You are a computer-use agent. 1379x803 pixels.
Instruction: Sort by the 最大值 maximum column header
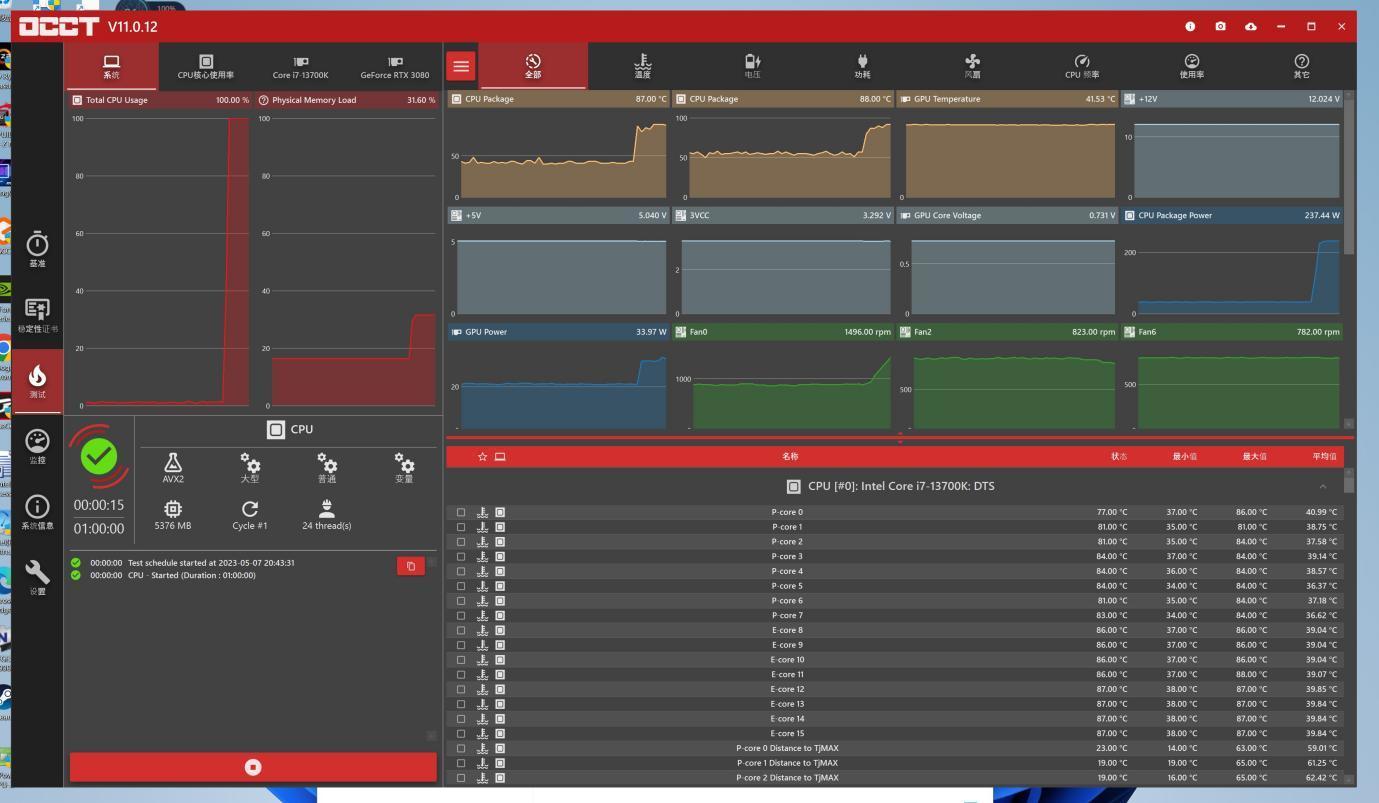[1254, 457]
